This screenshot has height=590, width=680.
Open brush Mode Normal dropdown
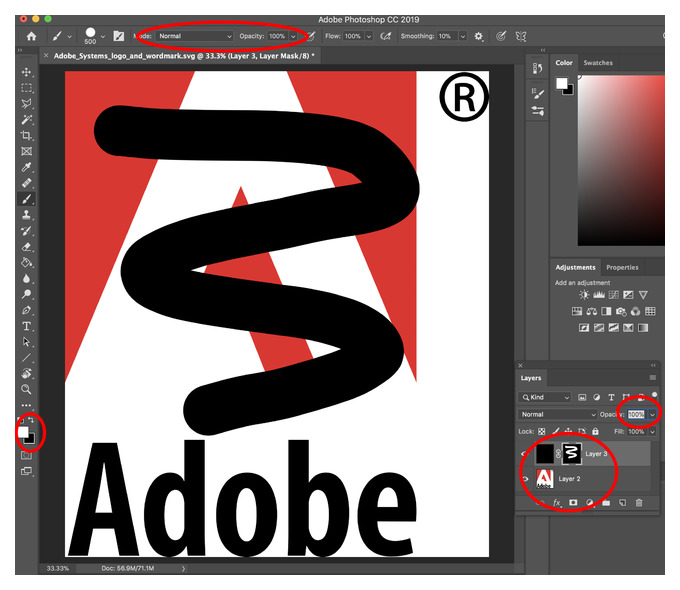tap(195, 36)
